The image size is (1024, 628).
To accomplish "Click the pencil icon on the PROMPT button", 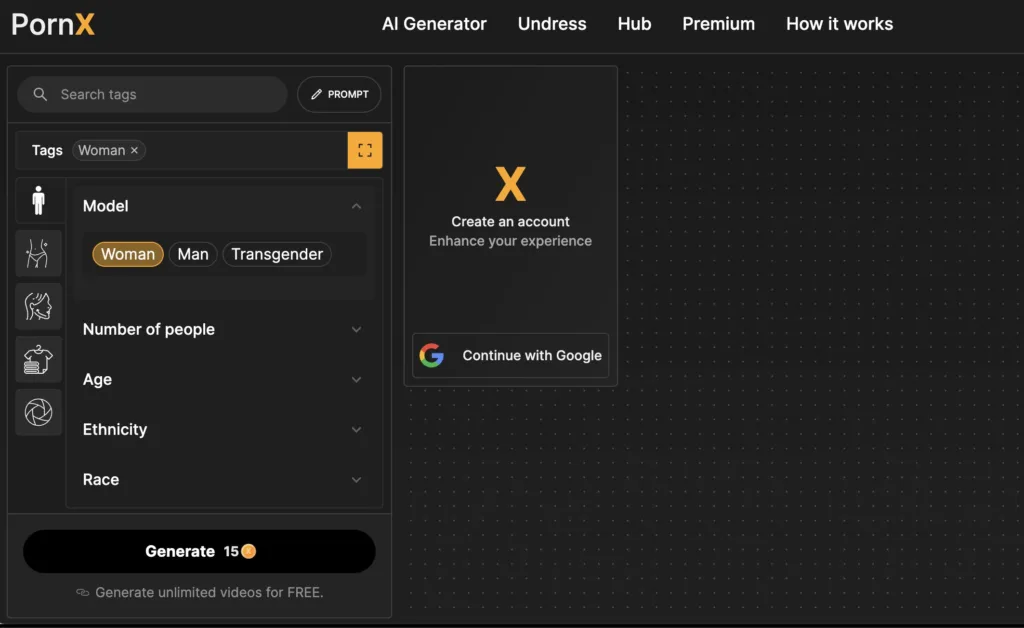I will point(316,94).
